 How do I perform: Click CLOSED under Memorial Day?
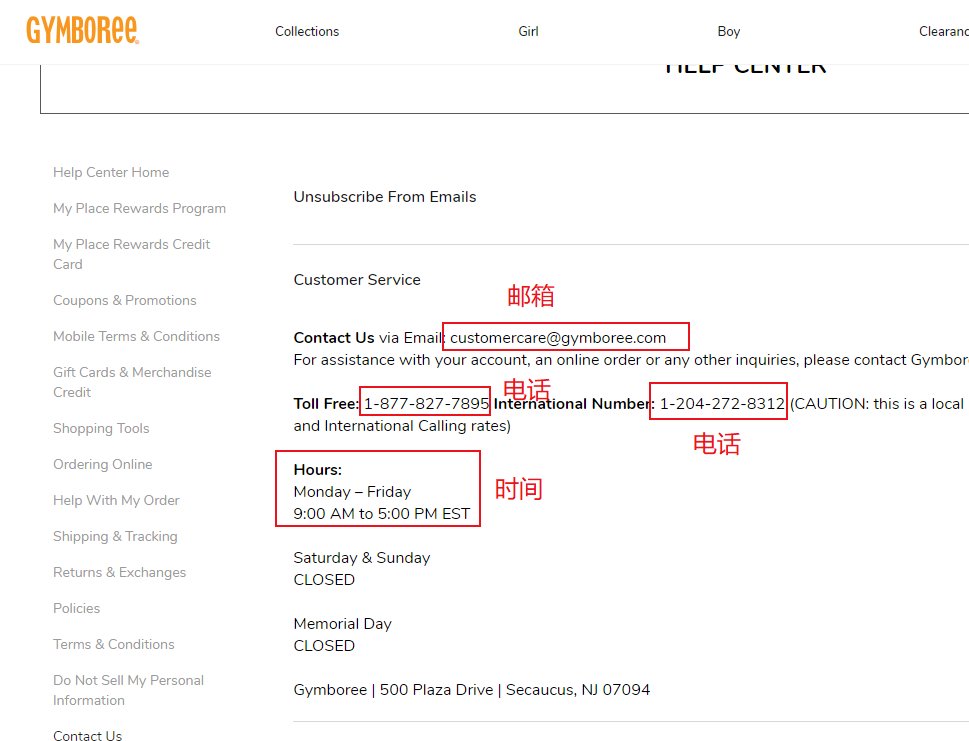click(324, 646)
